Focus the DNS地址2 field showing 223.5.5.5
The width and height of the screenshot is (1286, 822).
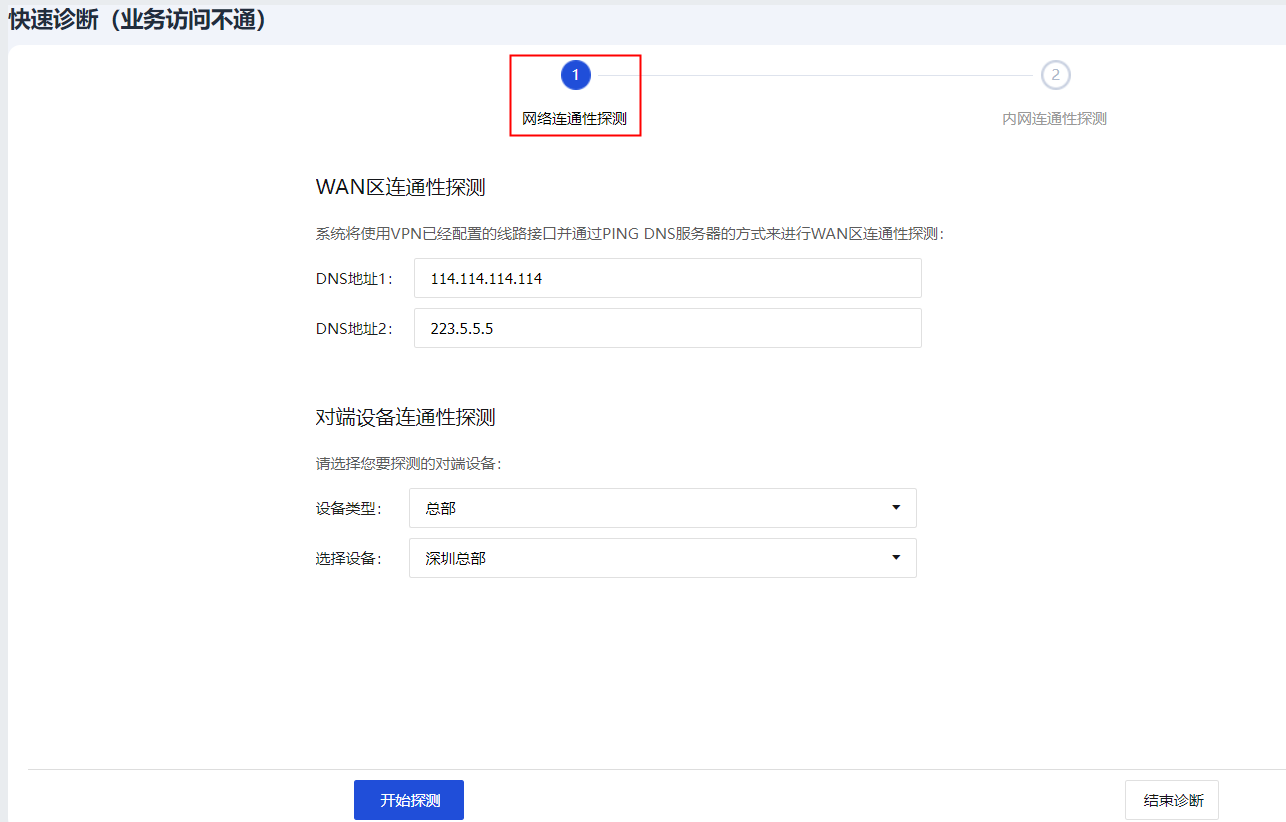coord(667,328)
